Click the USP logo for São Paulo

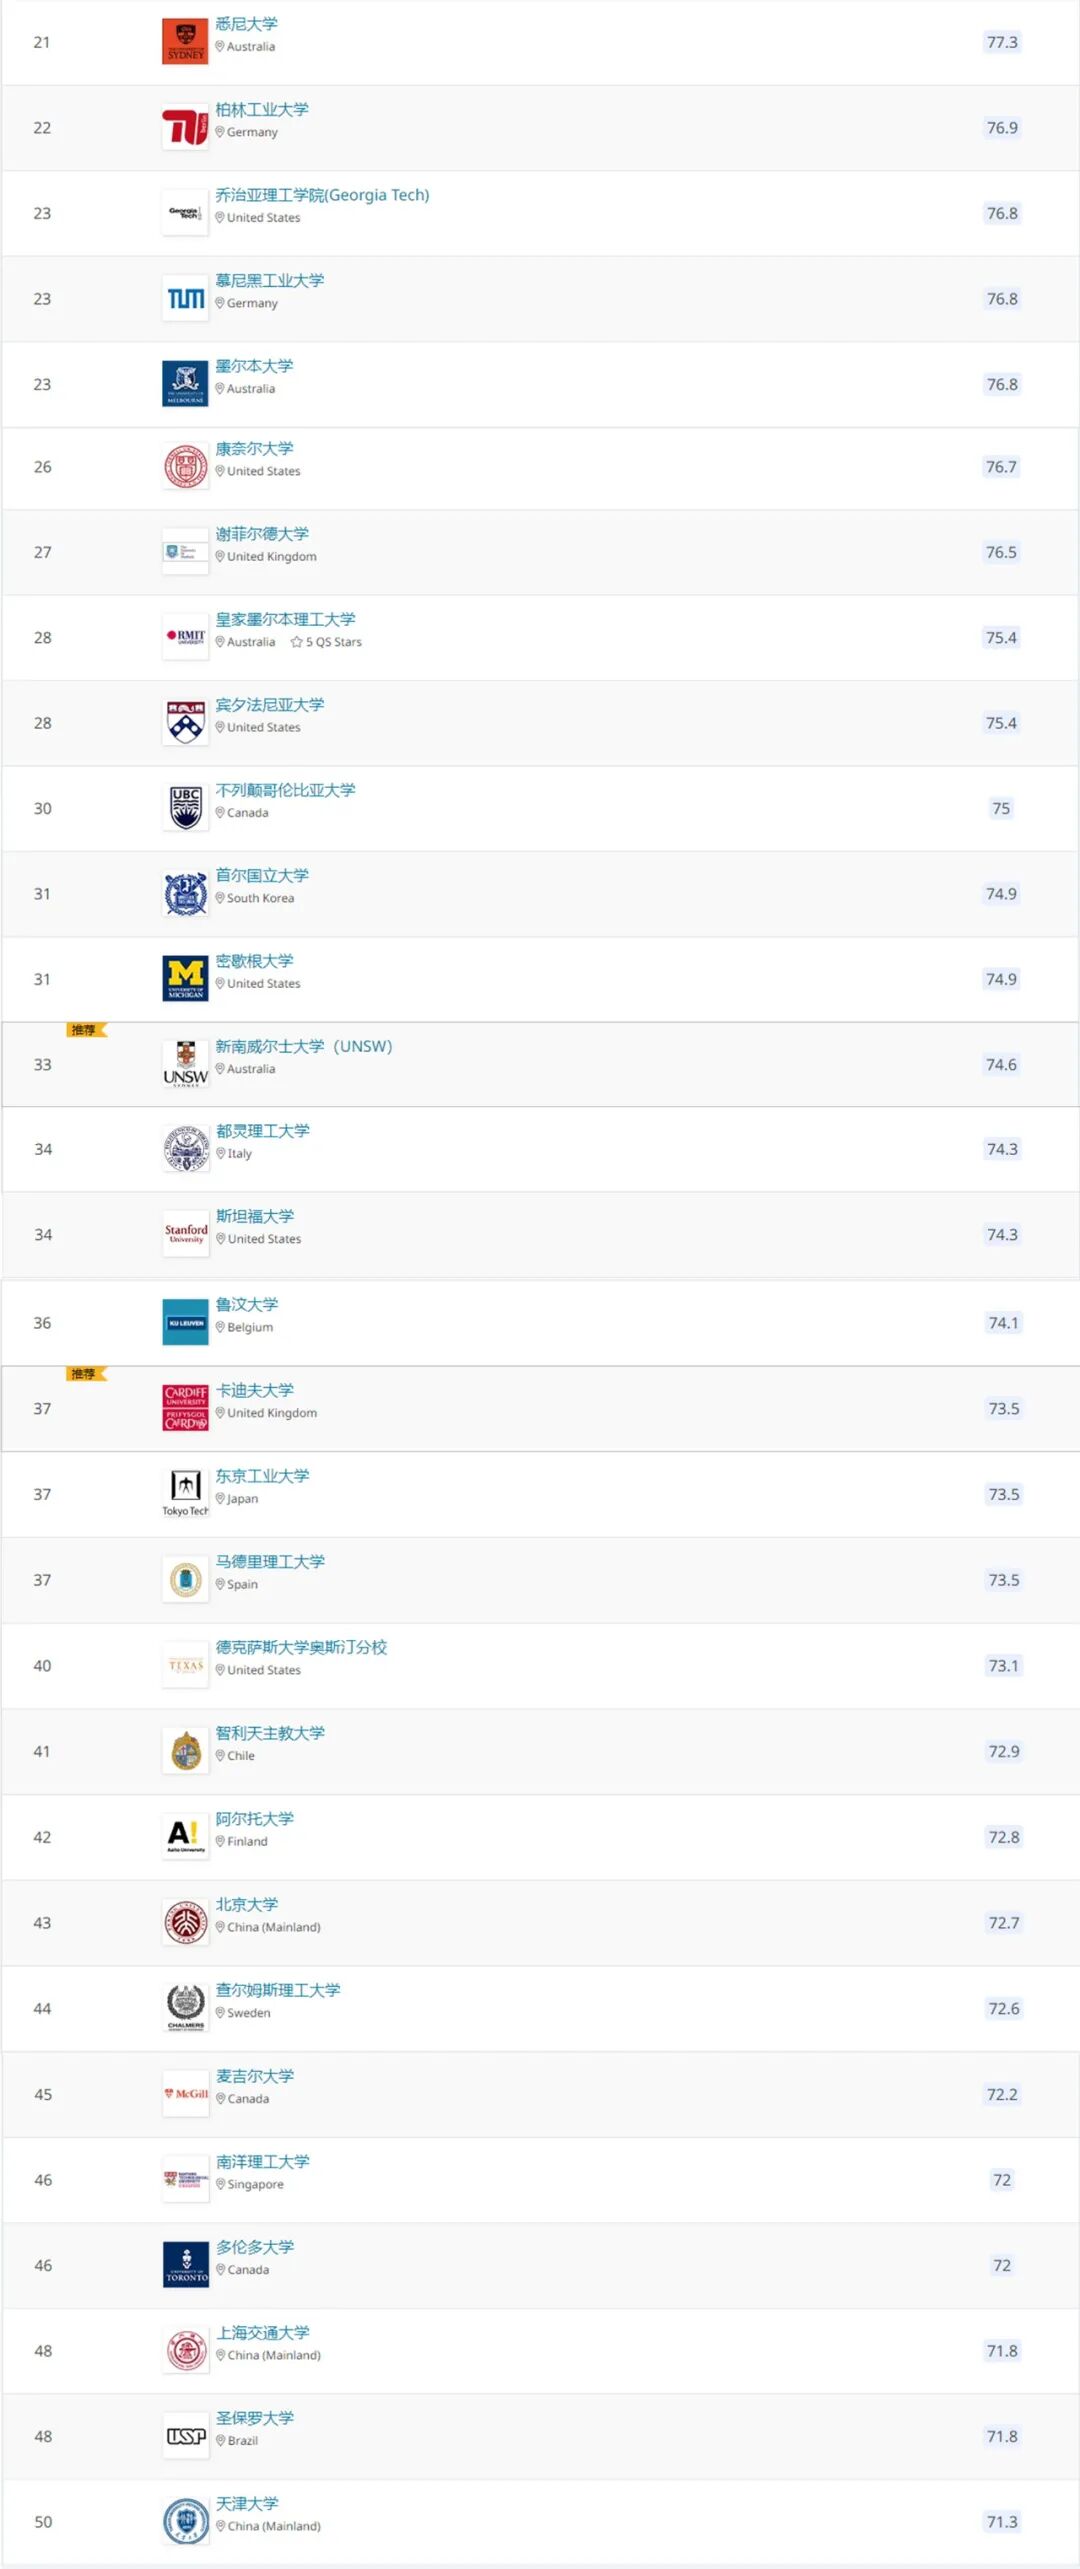(186, 2436)
